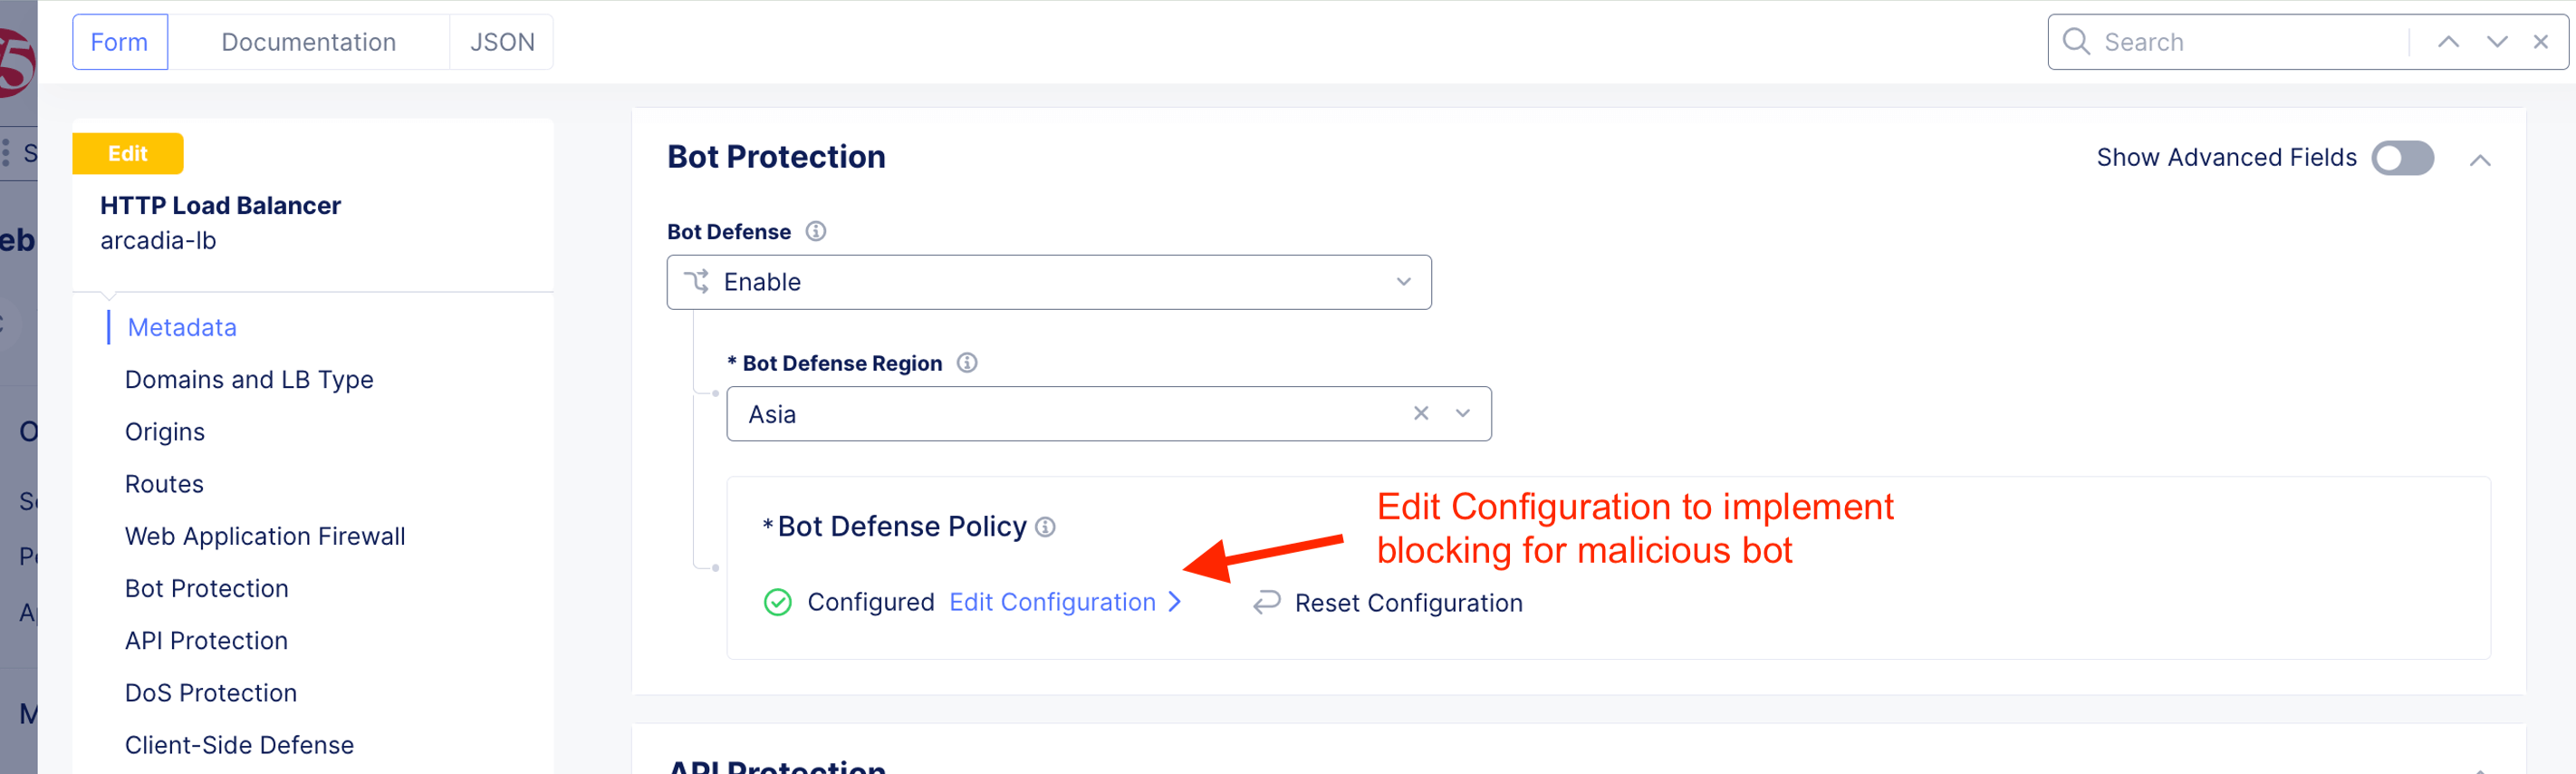Expand the Bot Defense Region dropdown
The width and height of the screenshot is (2576, 774).
(x=1463, y=414)
